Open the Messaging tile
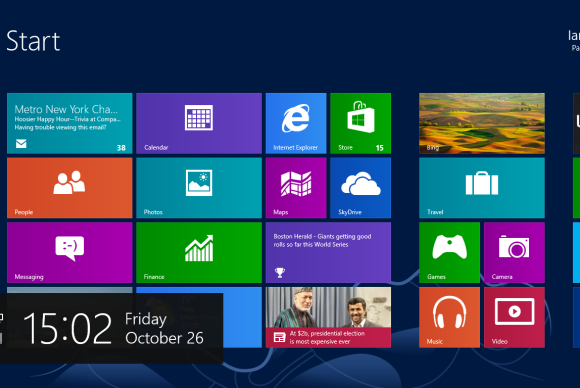 70,253
